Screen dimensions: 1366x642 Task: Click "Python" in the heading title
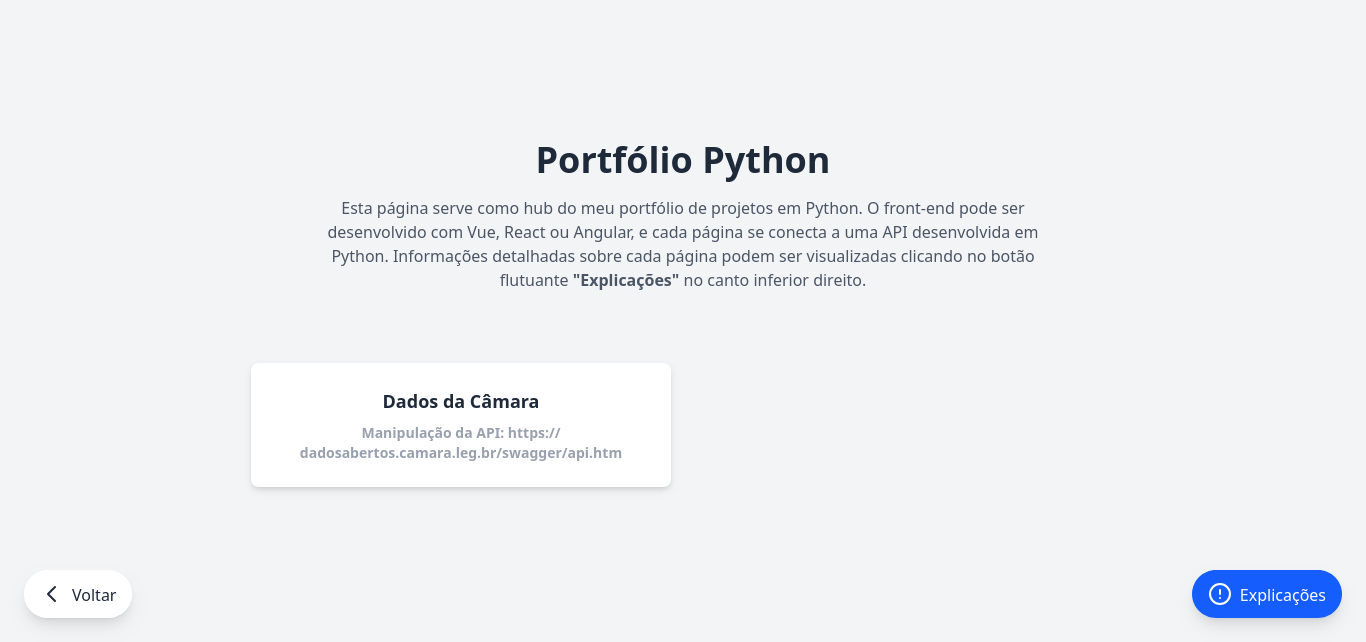pos(765,160)
